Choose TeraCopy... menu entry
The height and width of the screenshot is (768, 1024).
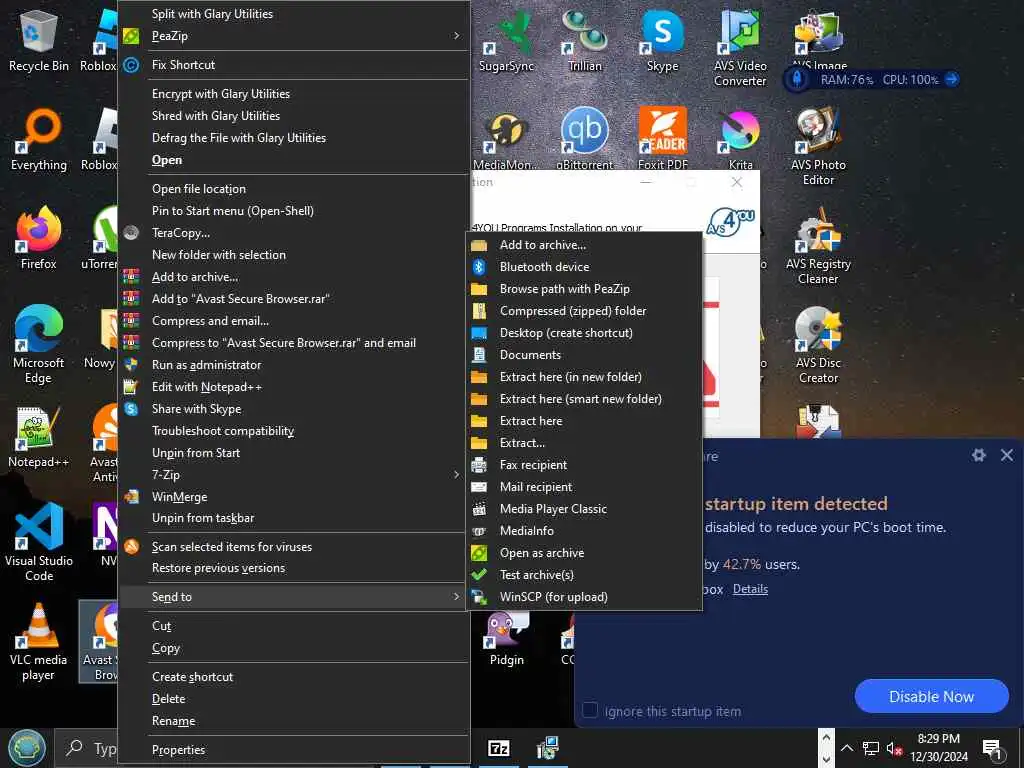point(295,233)
